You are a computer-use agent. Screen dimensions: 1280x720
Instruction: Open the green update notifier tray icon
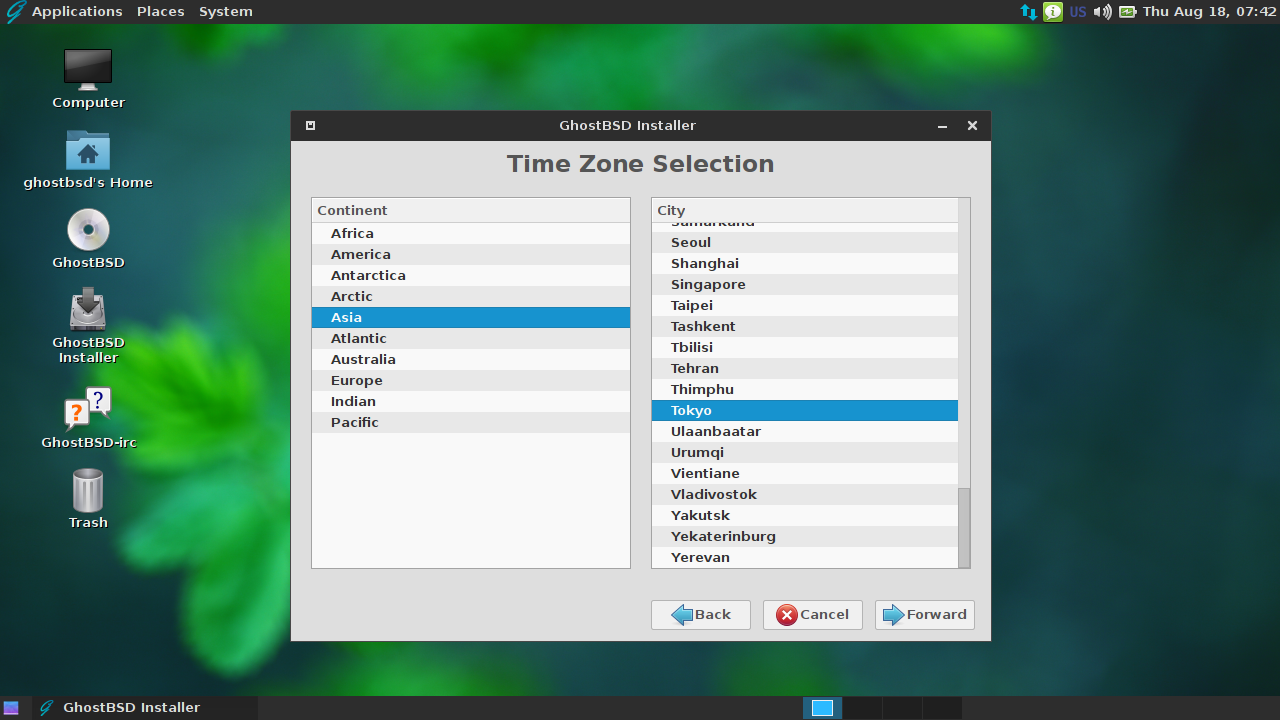coord(1053,12)
